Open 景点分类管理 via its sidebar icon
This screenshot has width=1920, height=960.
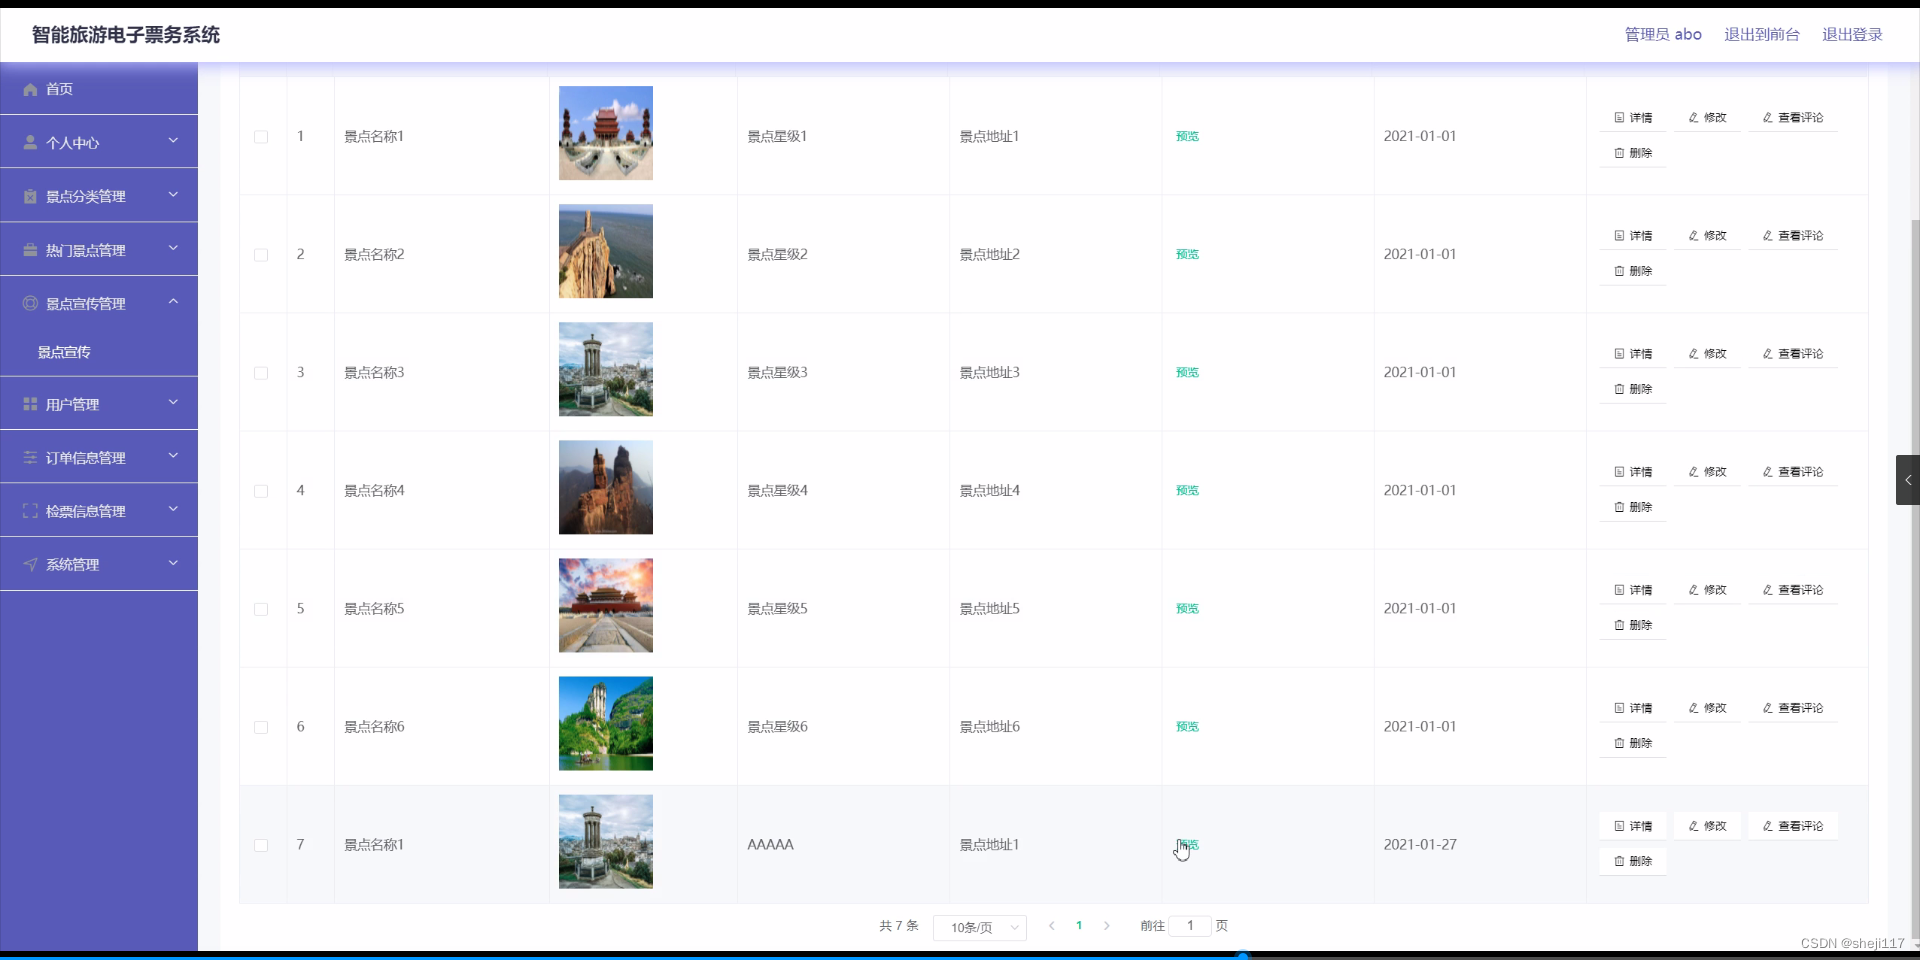tap(29, 195)
